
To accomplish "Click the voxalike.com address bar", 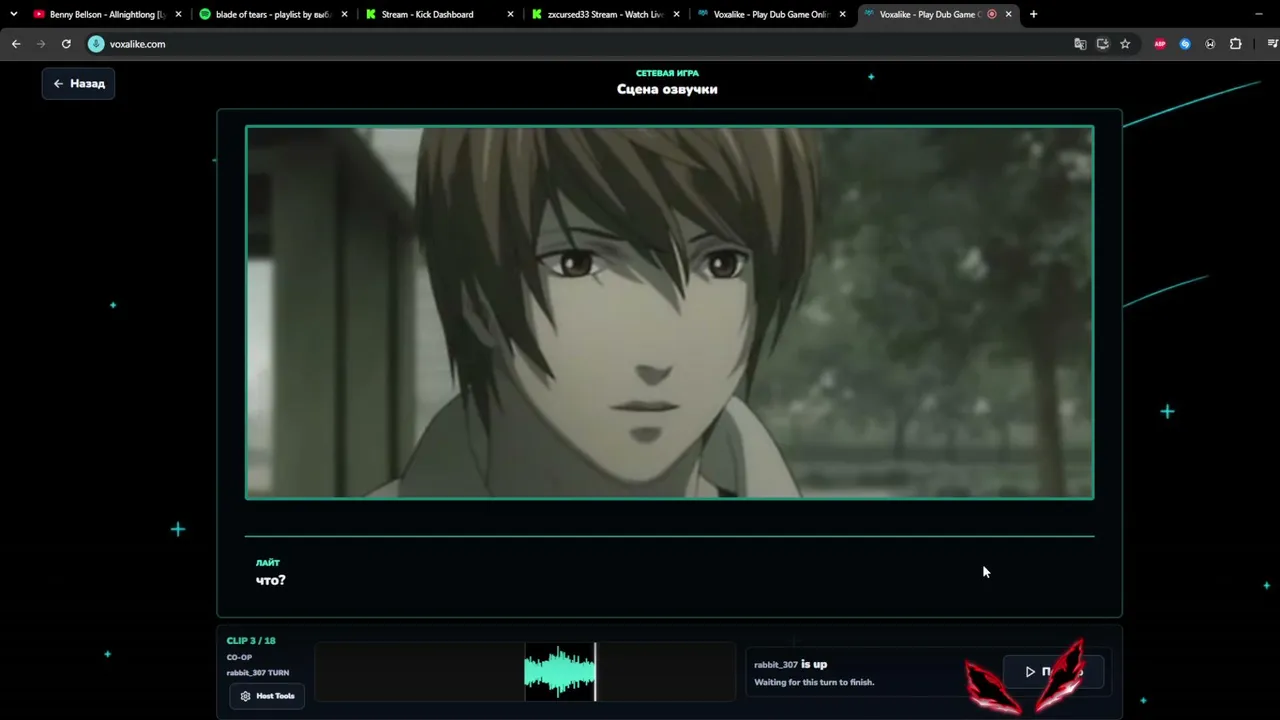I will click(575, 44).
